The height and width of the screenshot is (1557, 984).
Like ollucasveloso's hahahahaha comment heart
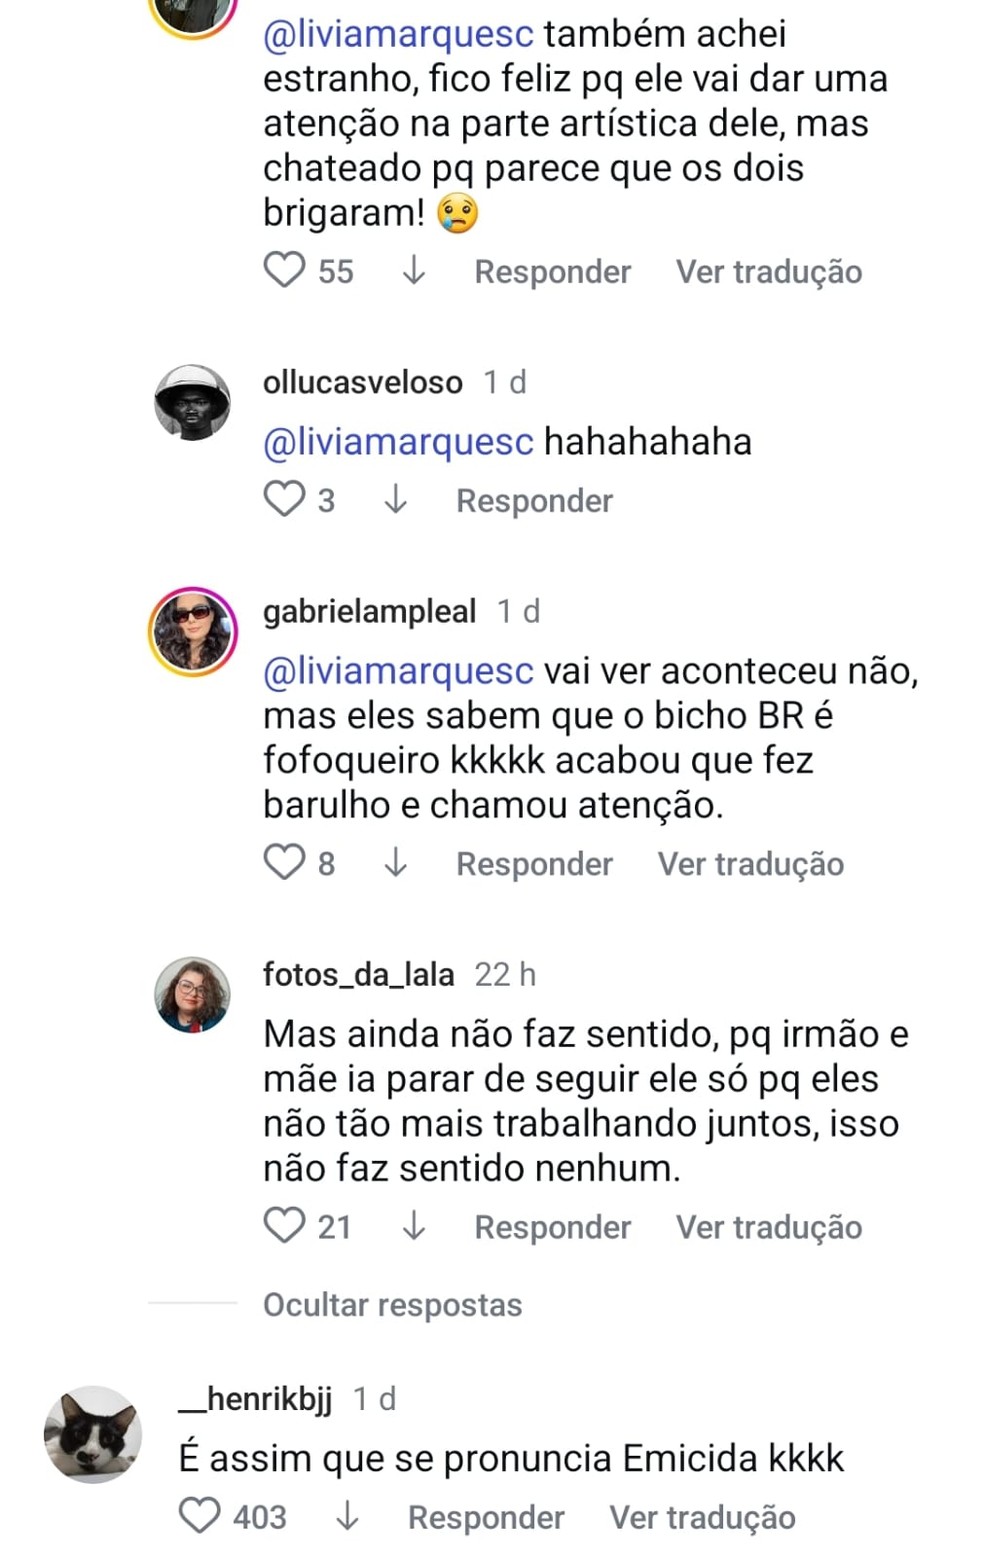point(285,498)
